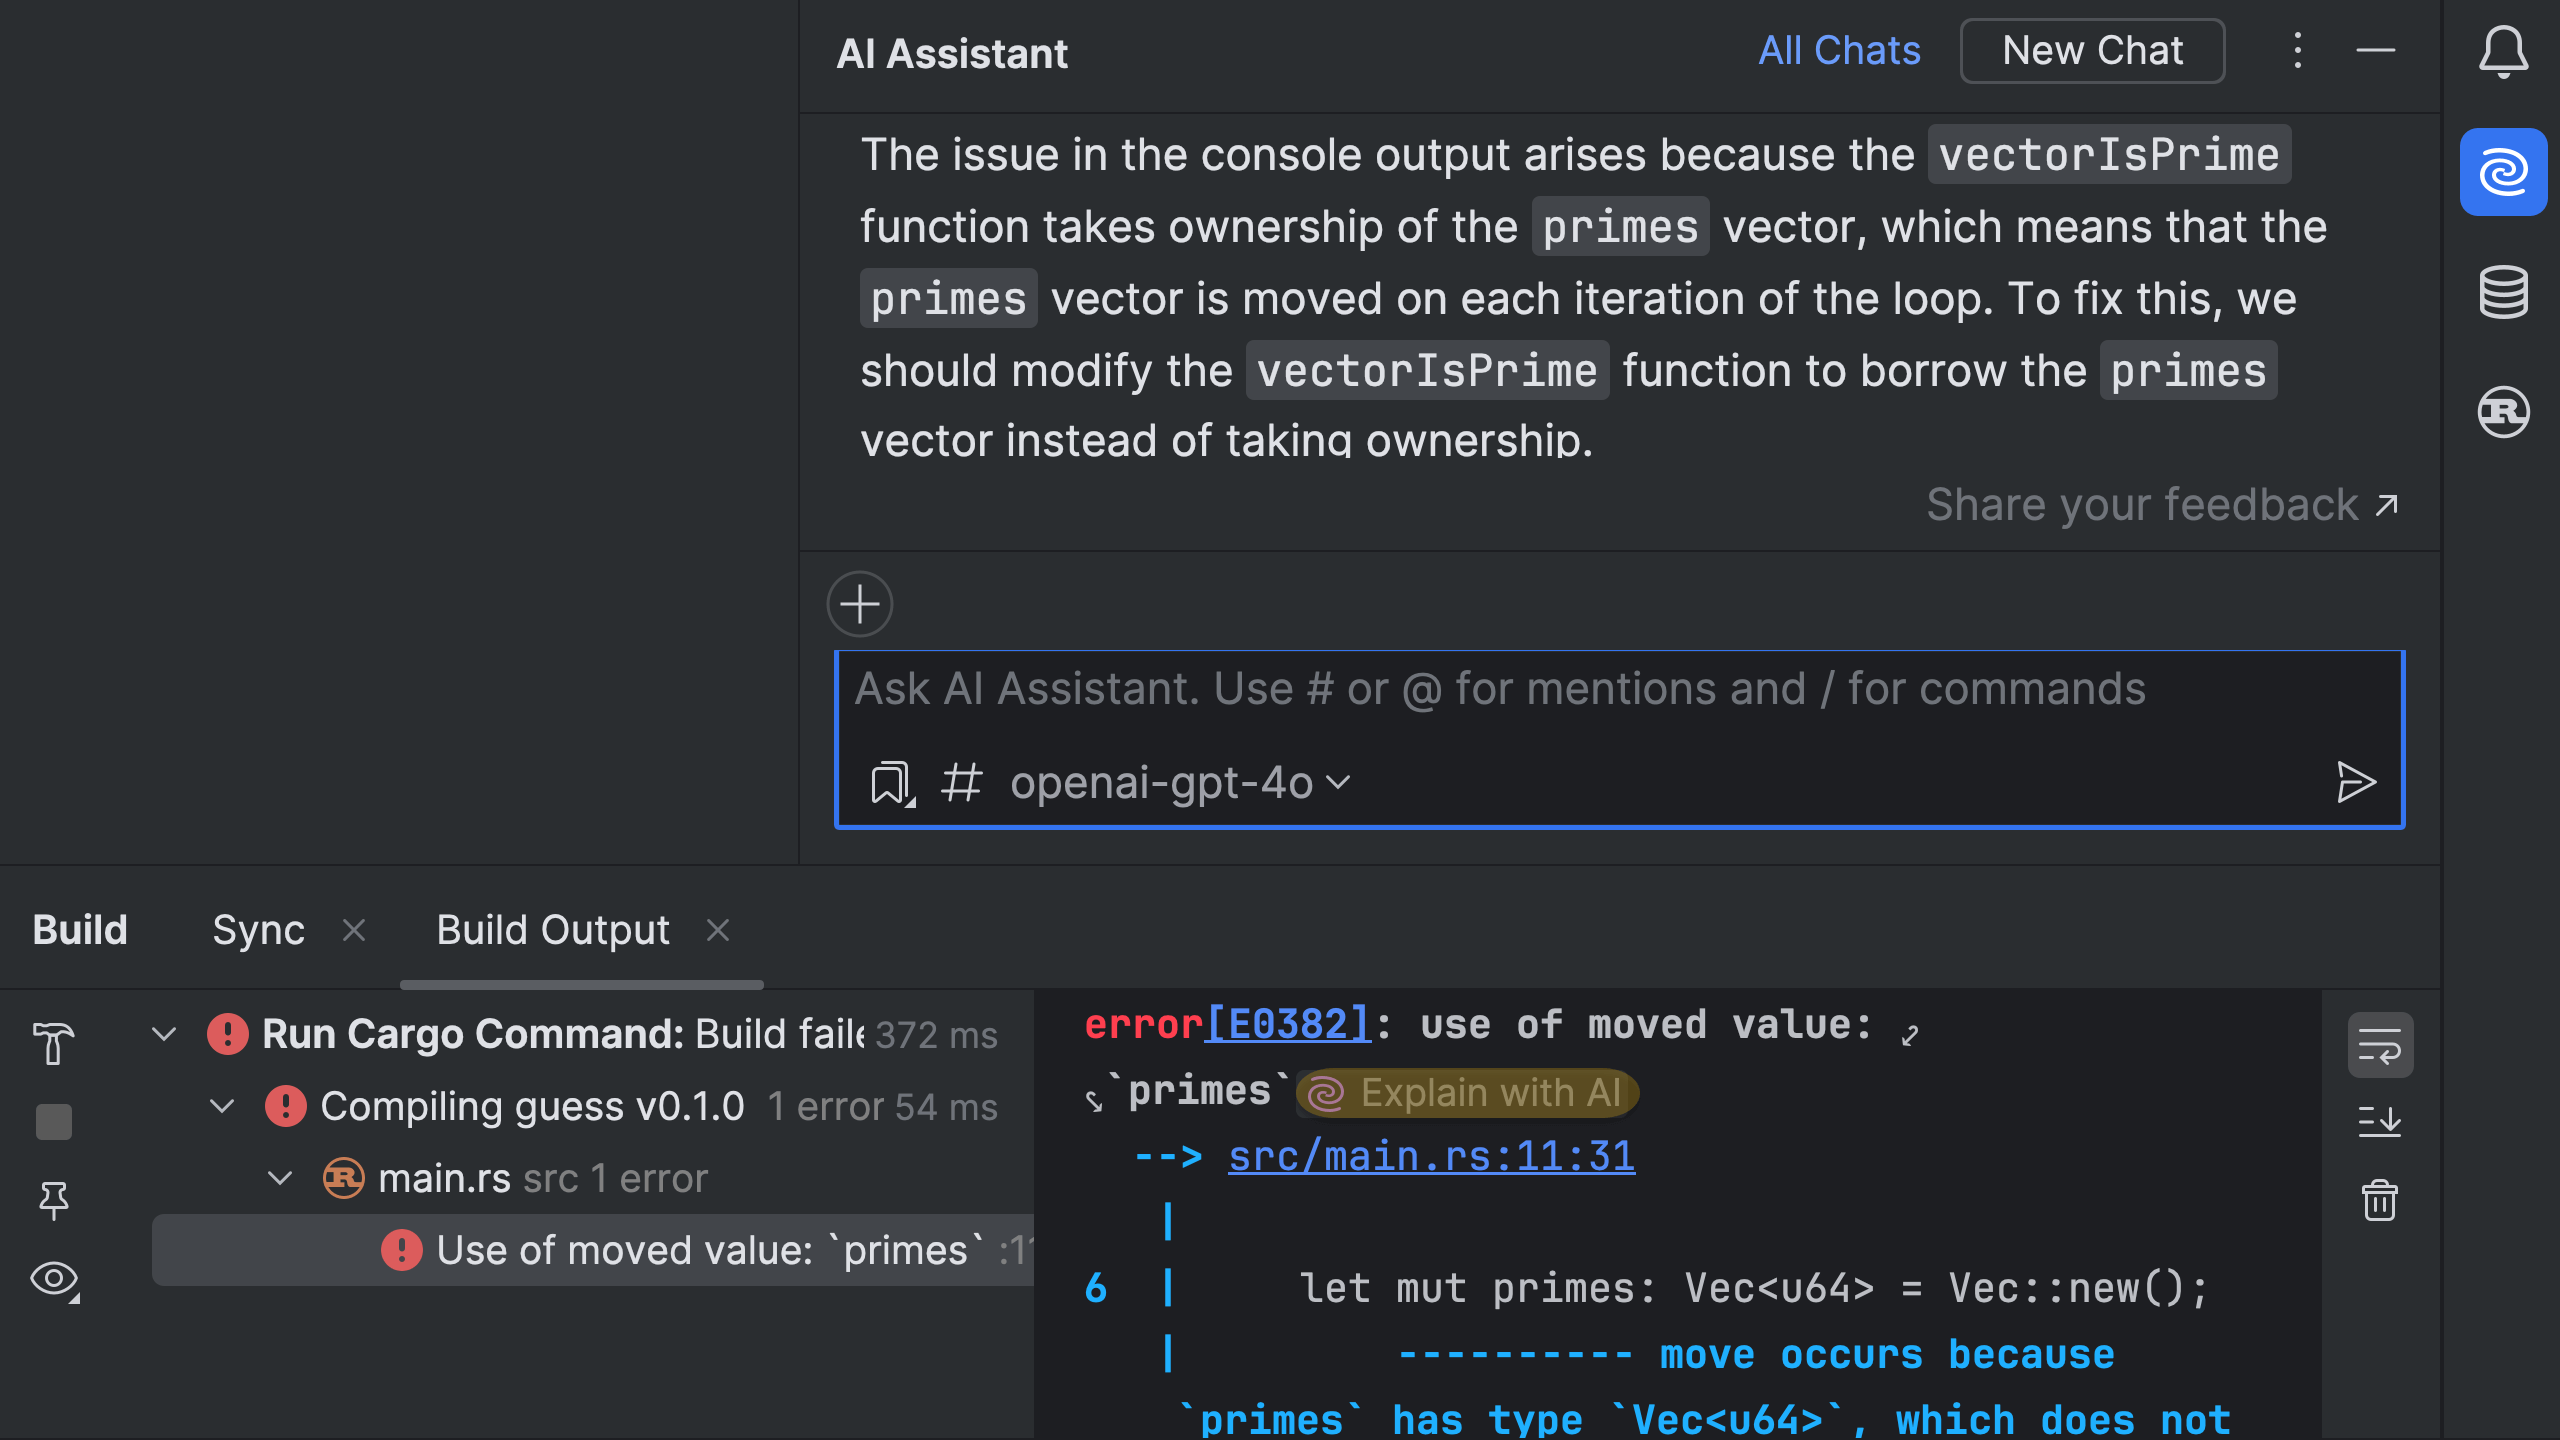Clear build output with the trash icon

point(2379,1200)
